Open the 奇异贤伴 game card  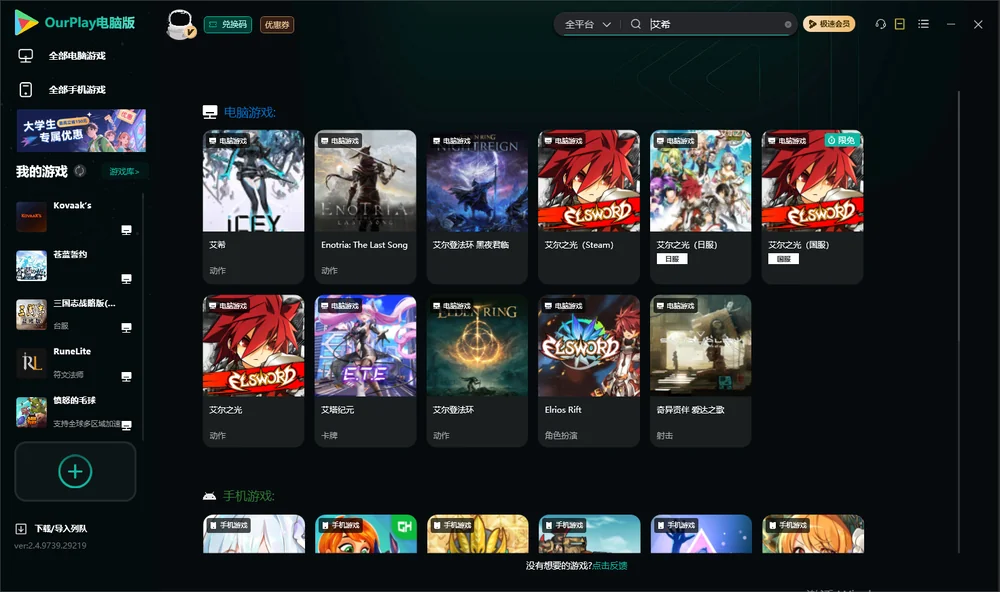[700, 371]
